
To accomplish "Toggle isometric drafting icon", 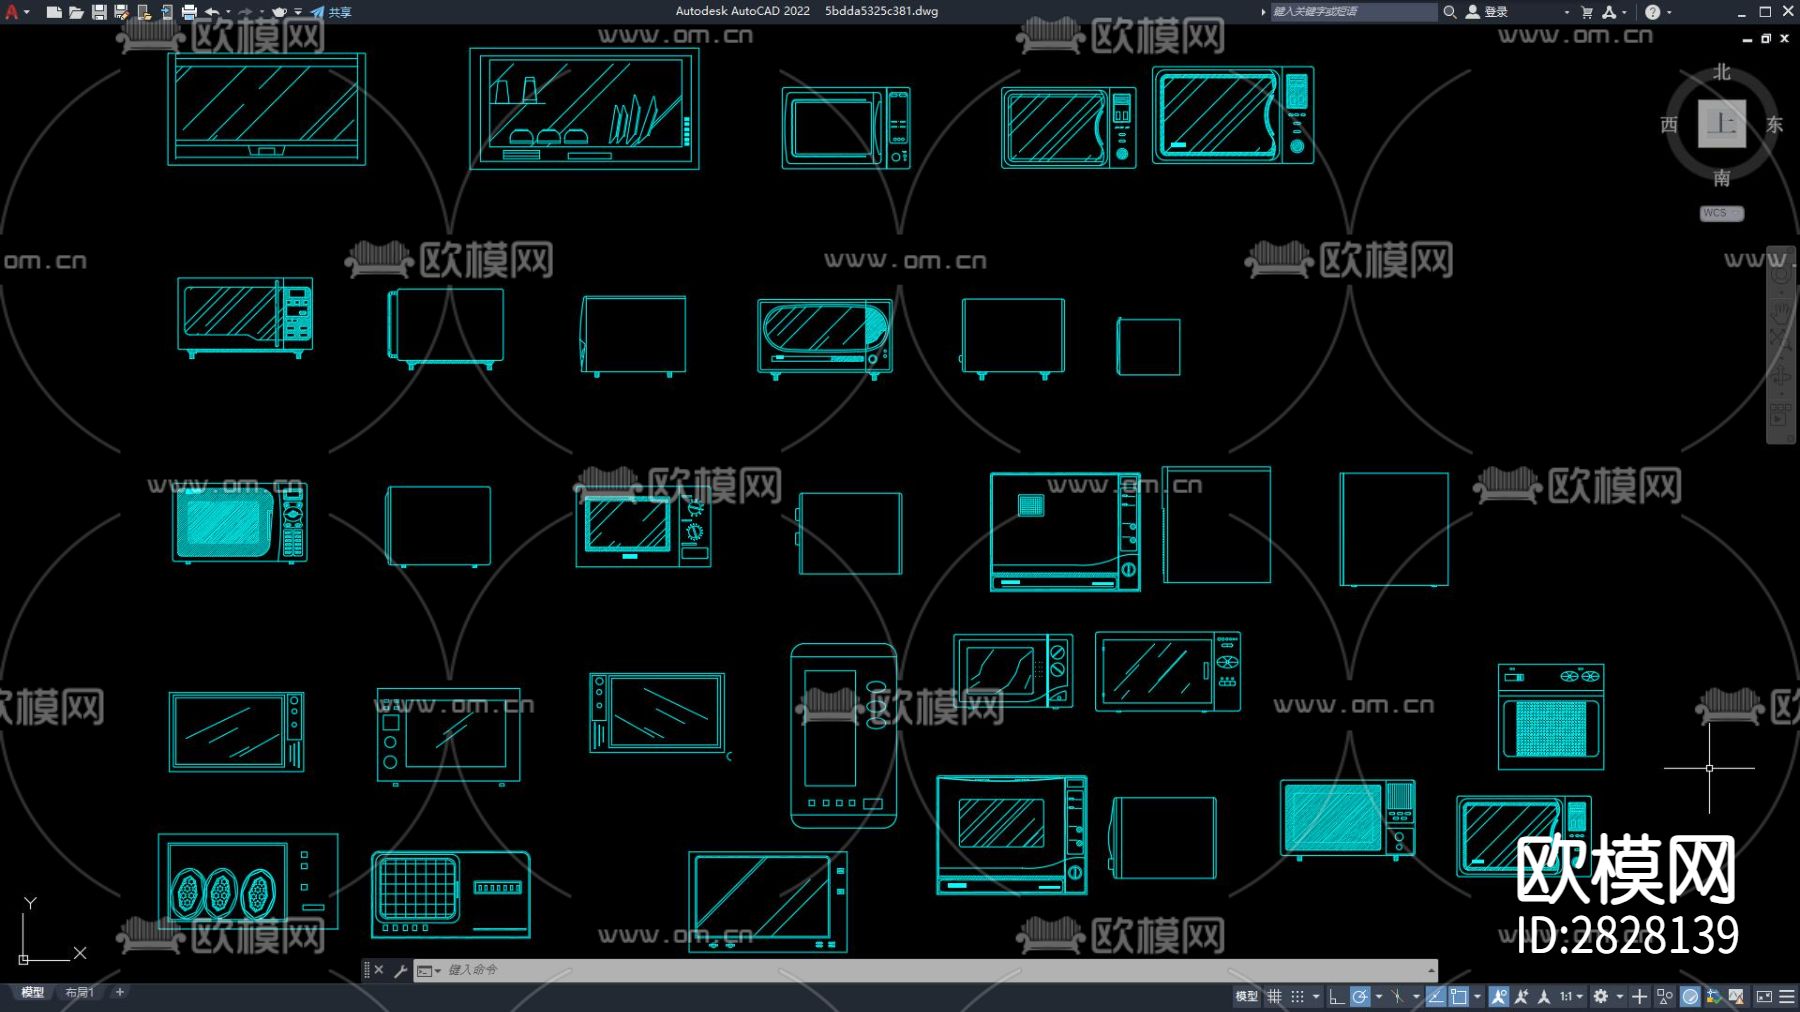I will [1398, 997].
